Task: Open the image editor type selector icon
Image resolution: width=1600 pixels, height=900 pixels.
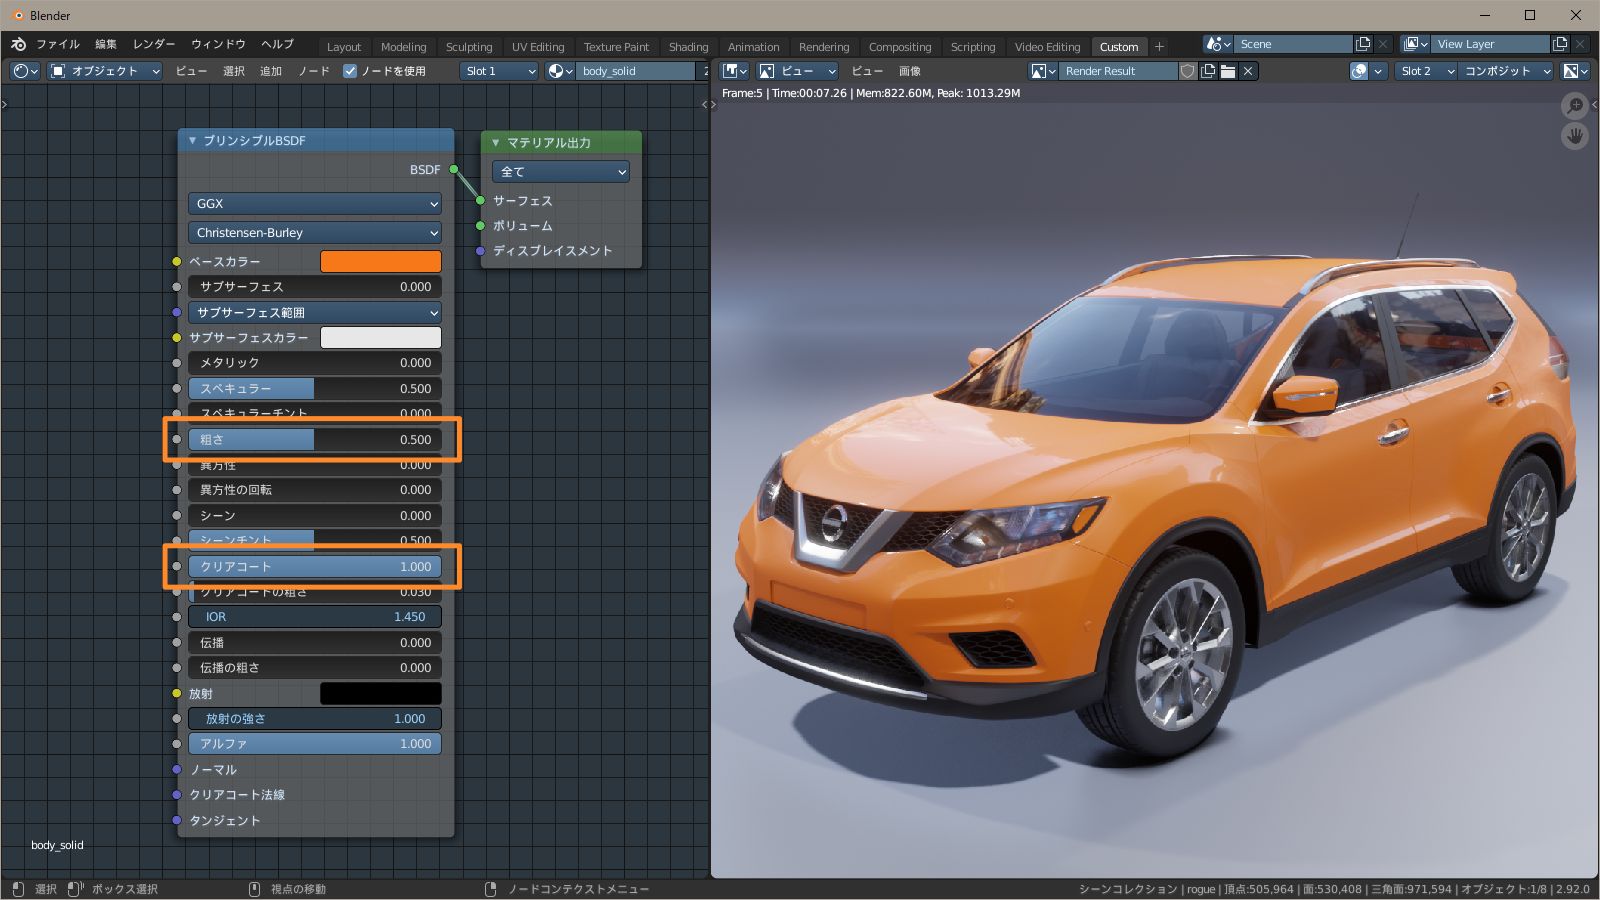Action: [735, 71]
